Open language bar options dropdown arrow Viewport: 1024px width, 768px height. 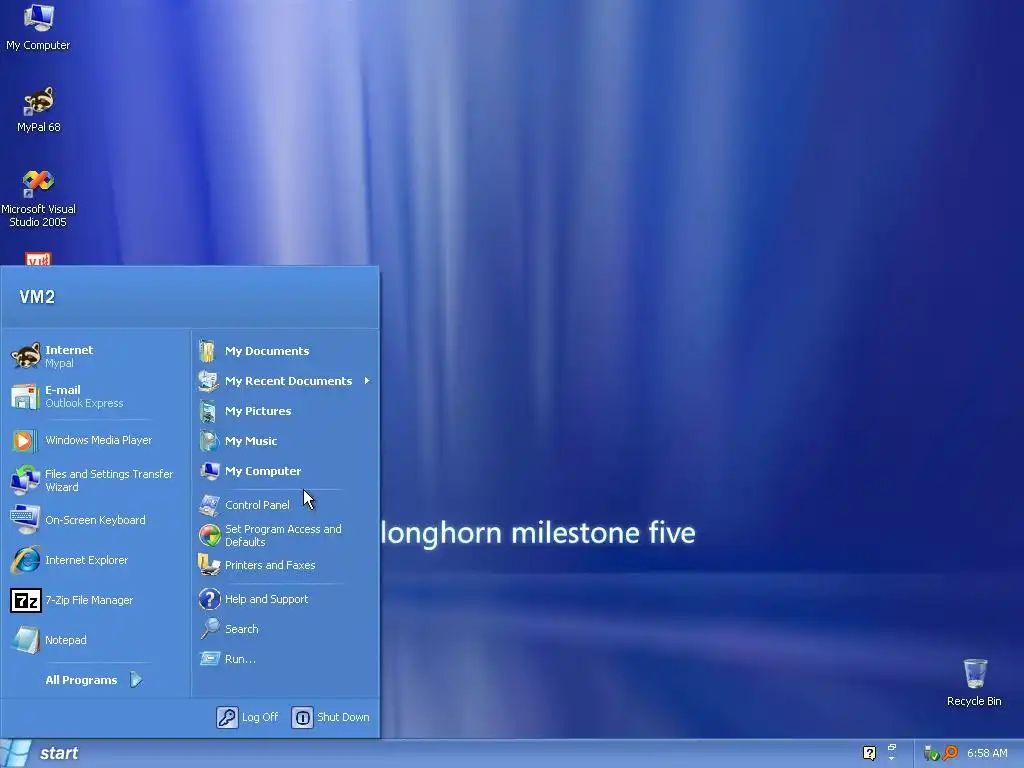click(x=891, y=758)
